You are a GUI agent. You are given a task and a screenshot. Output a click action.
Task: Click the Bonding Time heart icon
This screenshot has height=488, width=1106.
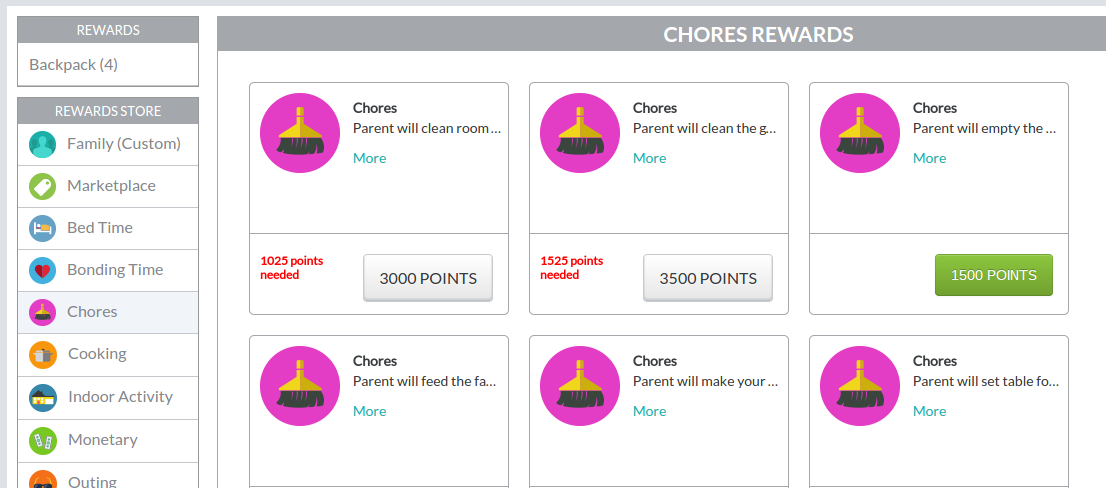click(42, 271)
